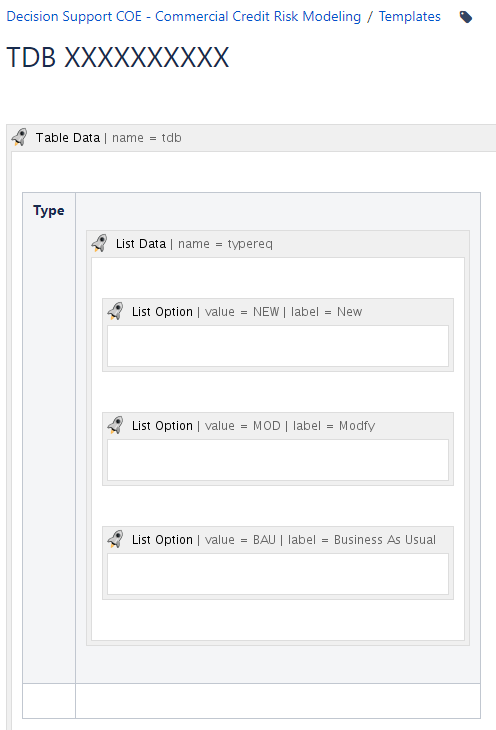
Task: Click the labels tag icon beside breadcrumbs
Action: [x=465, y=17]
